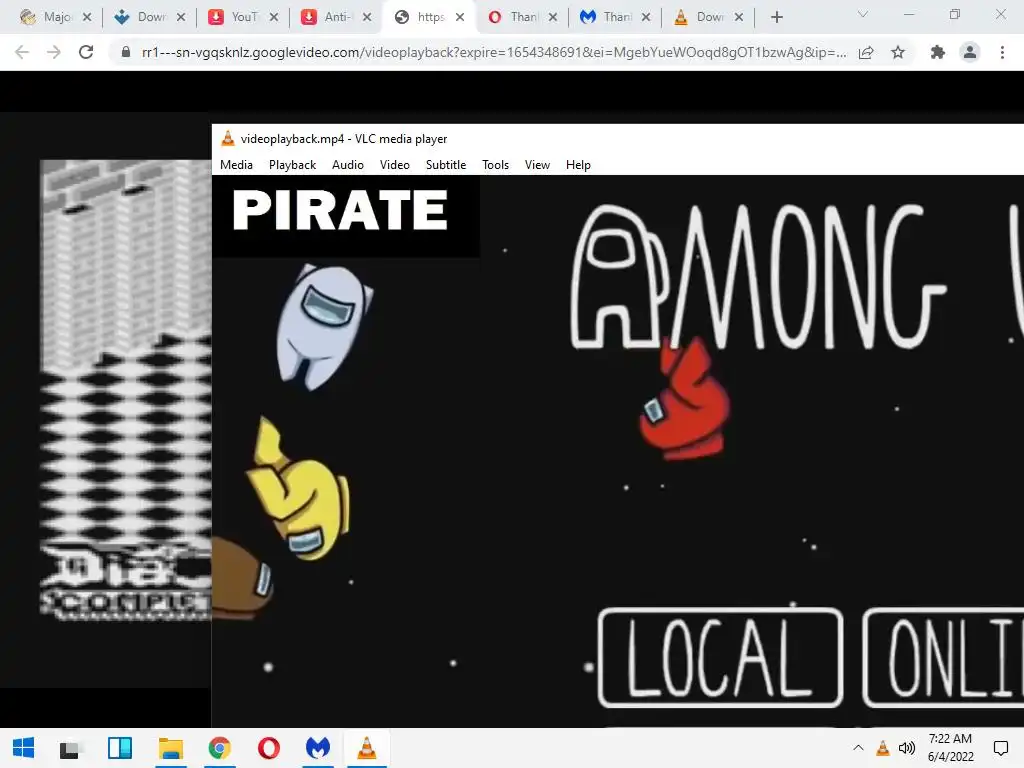
Task: Click VLC cone in system tray
Action: 882,748
